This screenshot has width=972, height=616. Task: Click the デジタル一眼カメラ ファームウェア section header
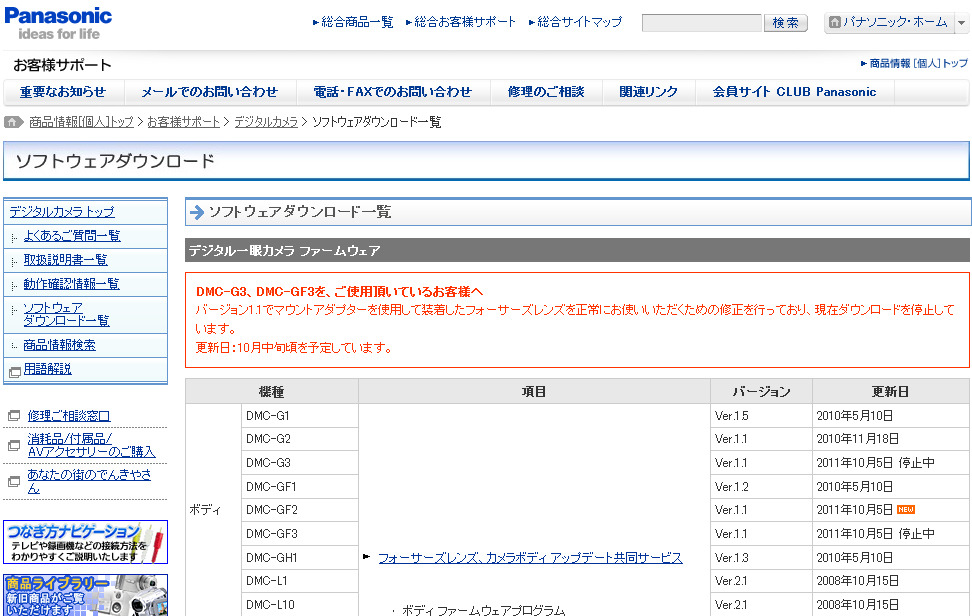(x=577, y=250)
